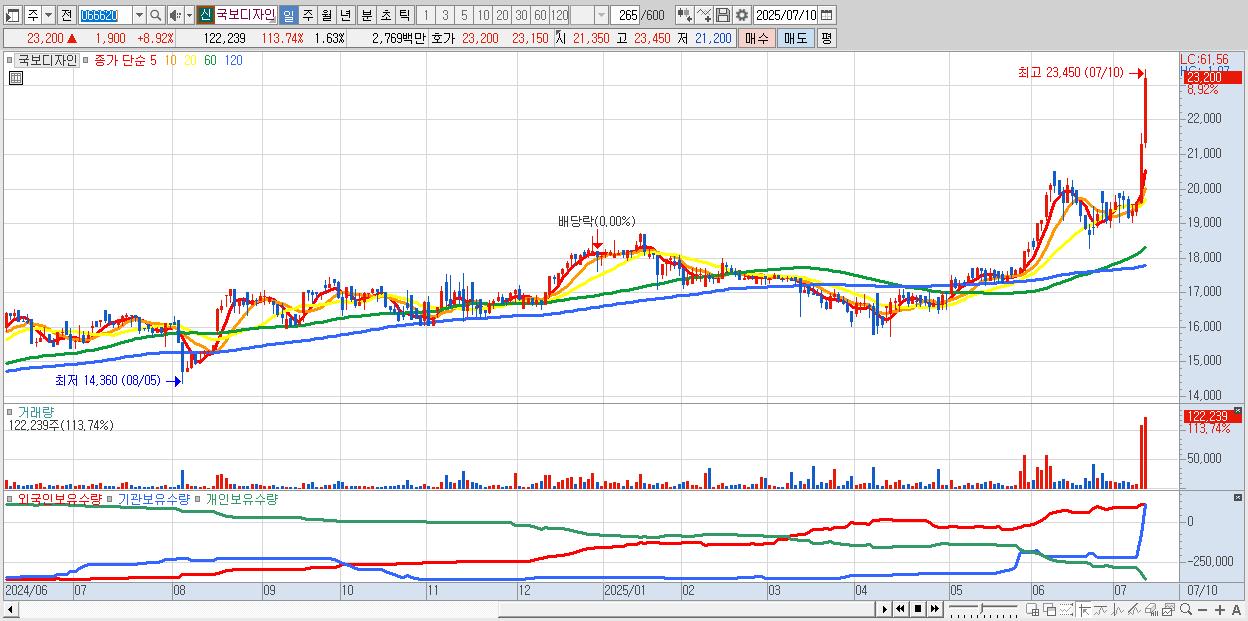This screenshot has height=621, width=1248.
Task: Click the play button in chart replay controls
Action: pos(885,609)
